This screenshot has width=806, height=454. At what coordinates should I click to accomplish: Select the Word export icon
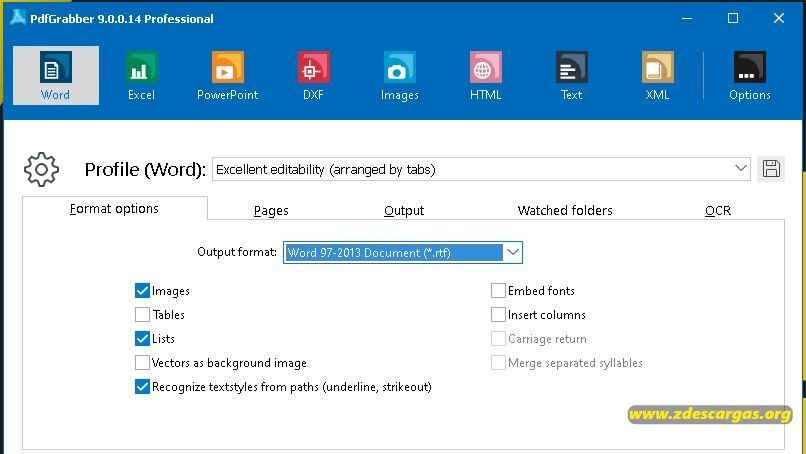point(56,75)
